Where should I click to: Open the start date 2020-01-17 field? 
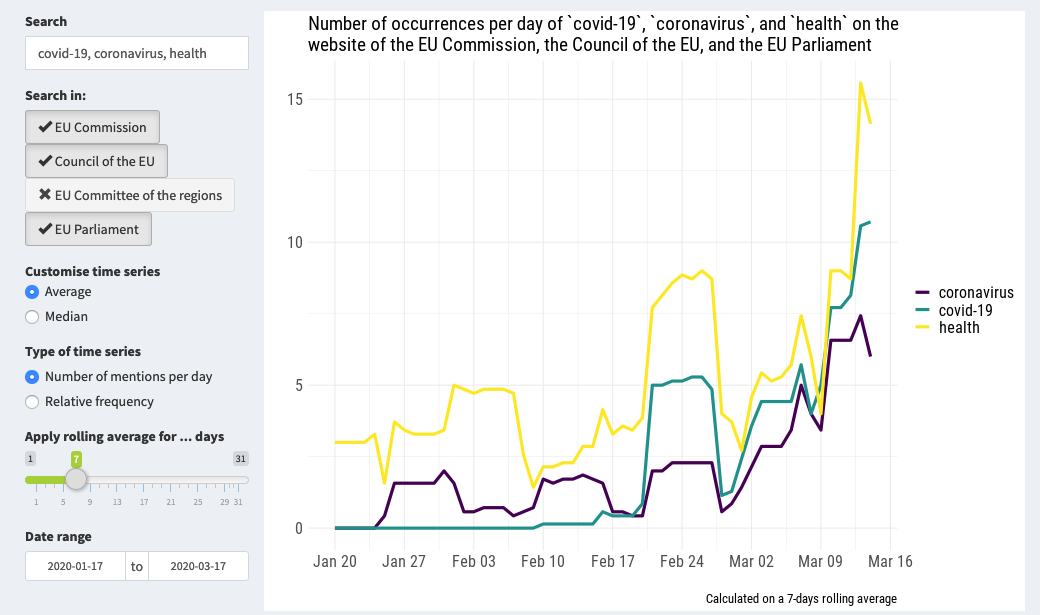click(x=75, y=566)
